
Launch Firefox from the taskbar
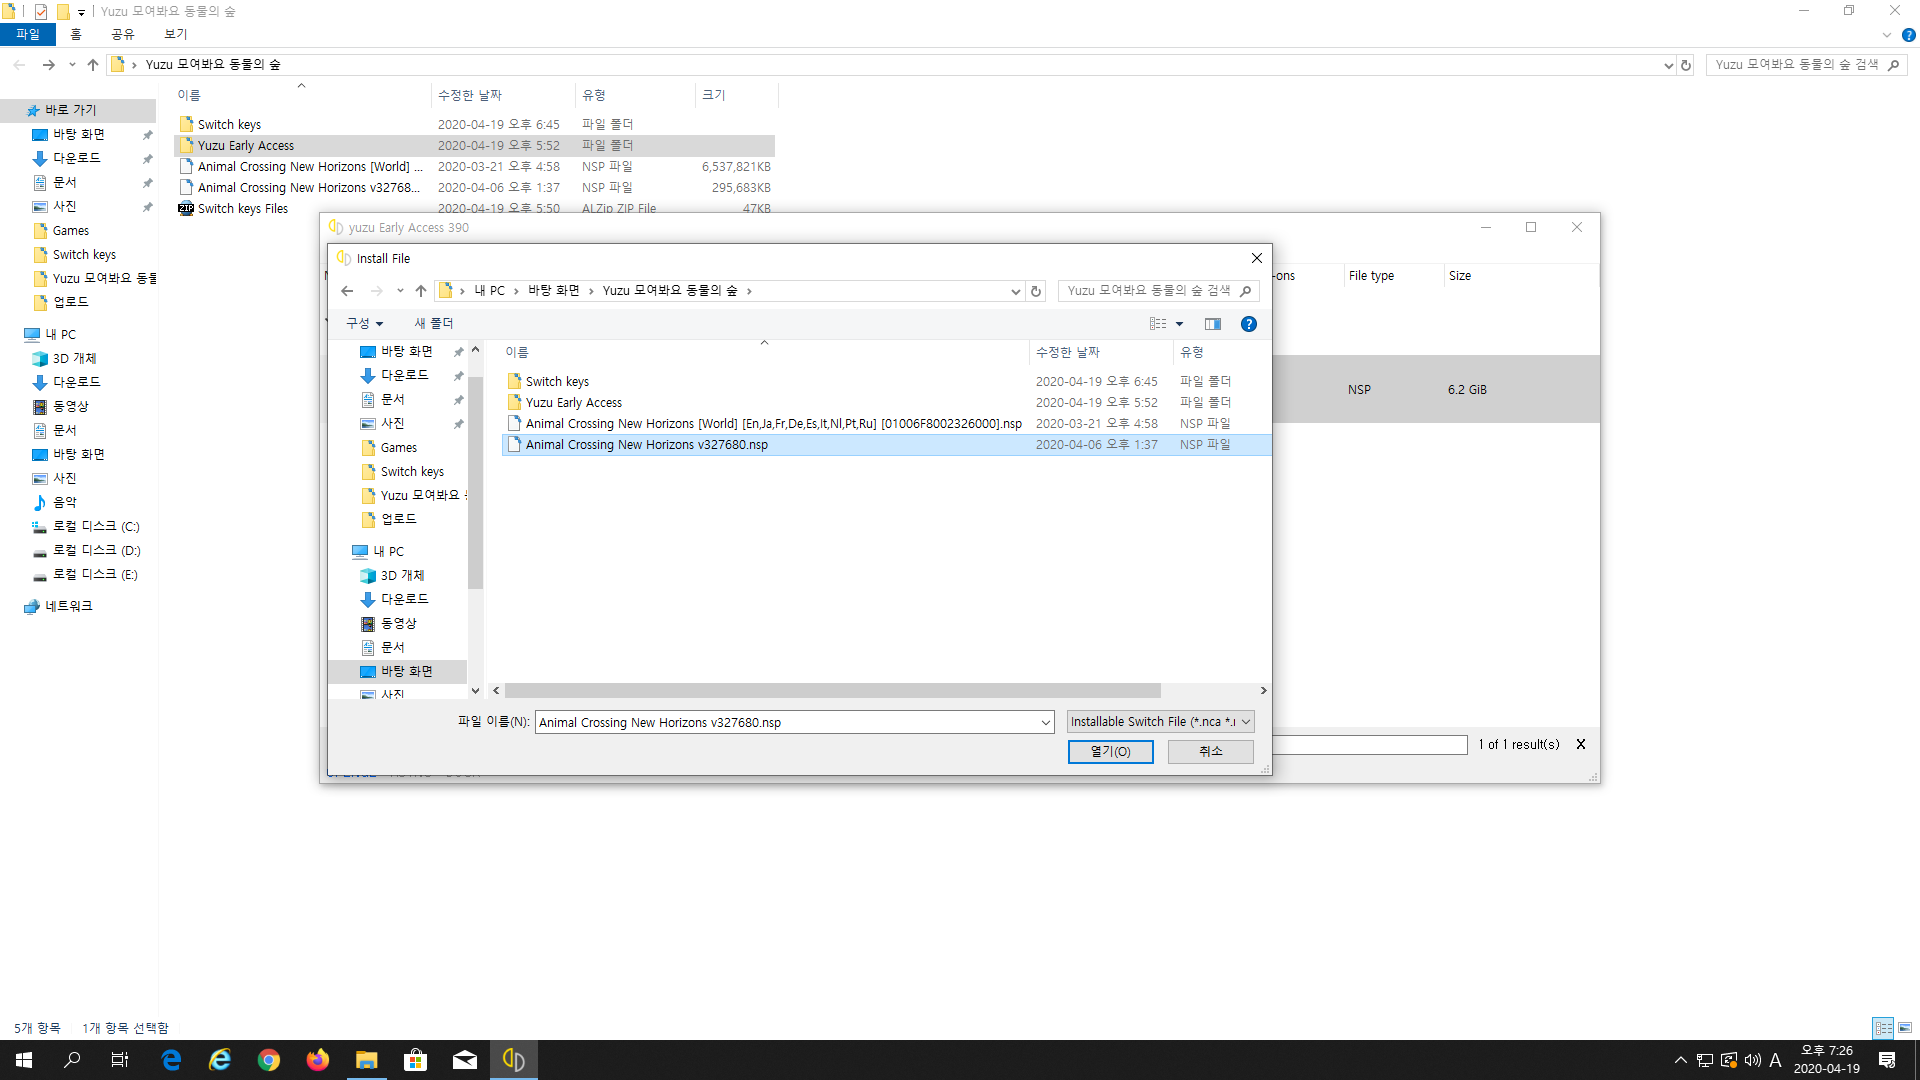point(318,1060)
